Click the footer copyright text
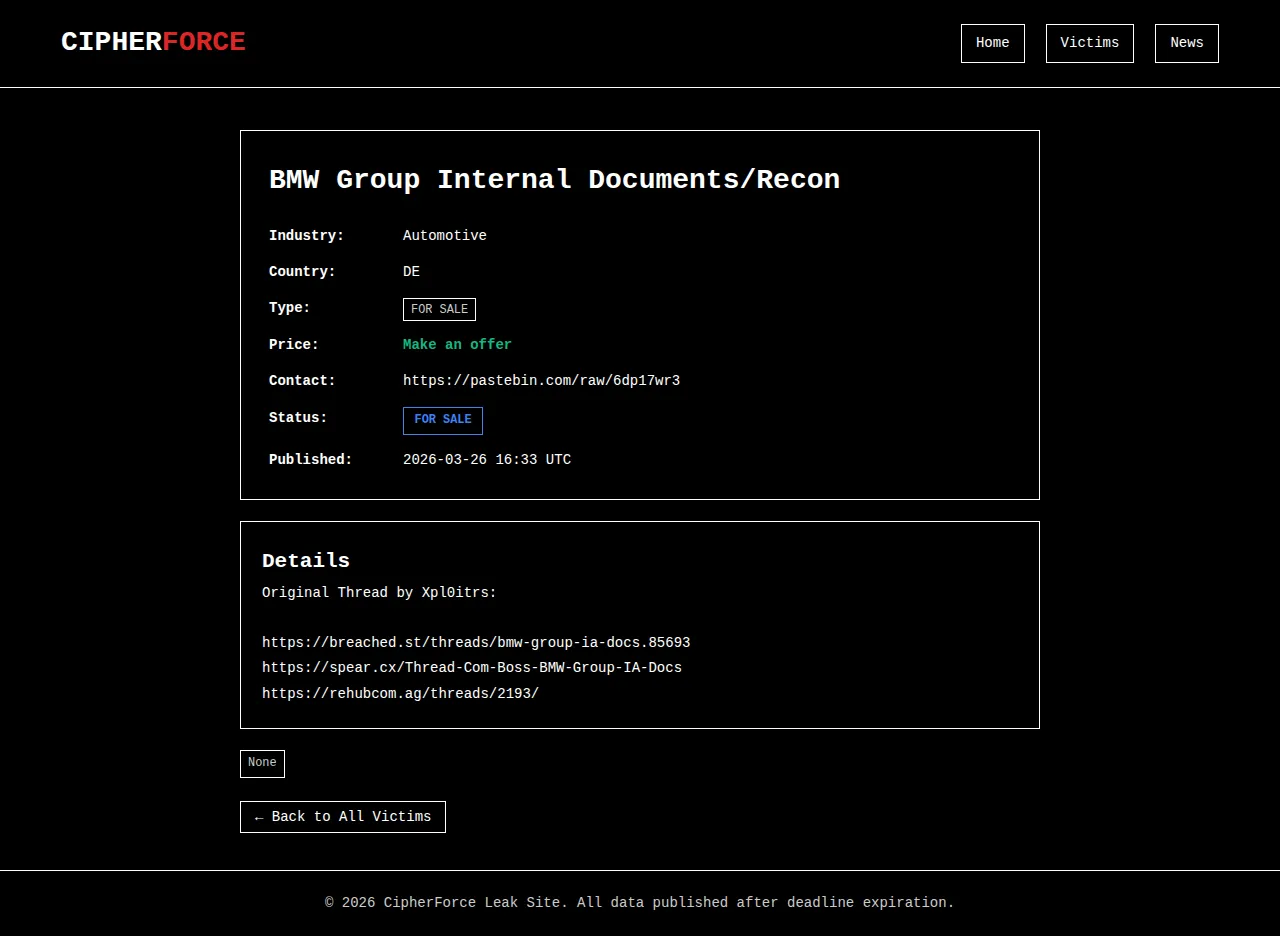The height and width of the screenshot is (936, 1280). (x=640, y=903)
